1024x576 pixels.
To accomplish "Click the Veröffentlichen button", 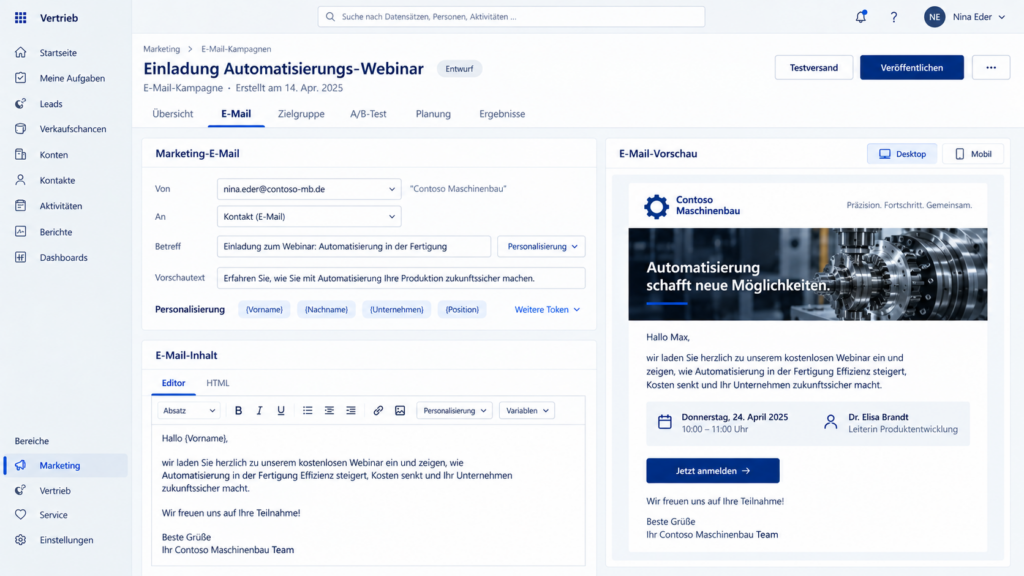I will [x=912, y=67].
